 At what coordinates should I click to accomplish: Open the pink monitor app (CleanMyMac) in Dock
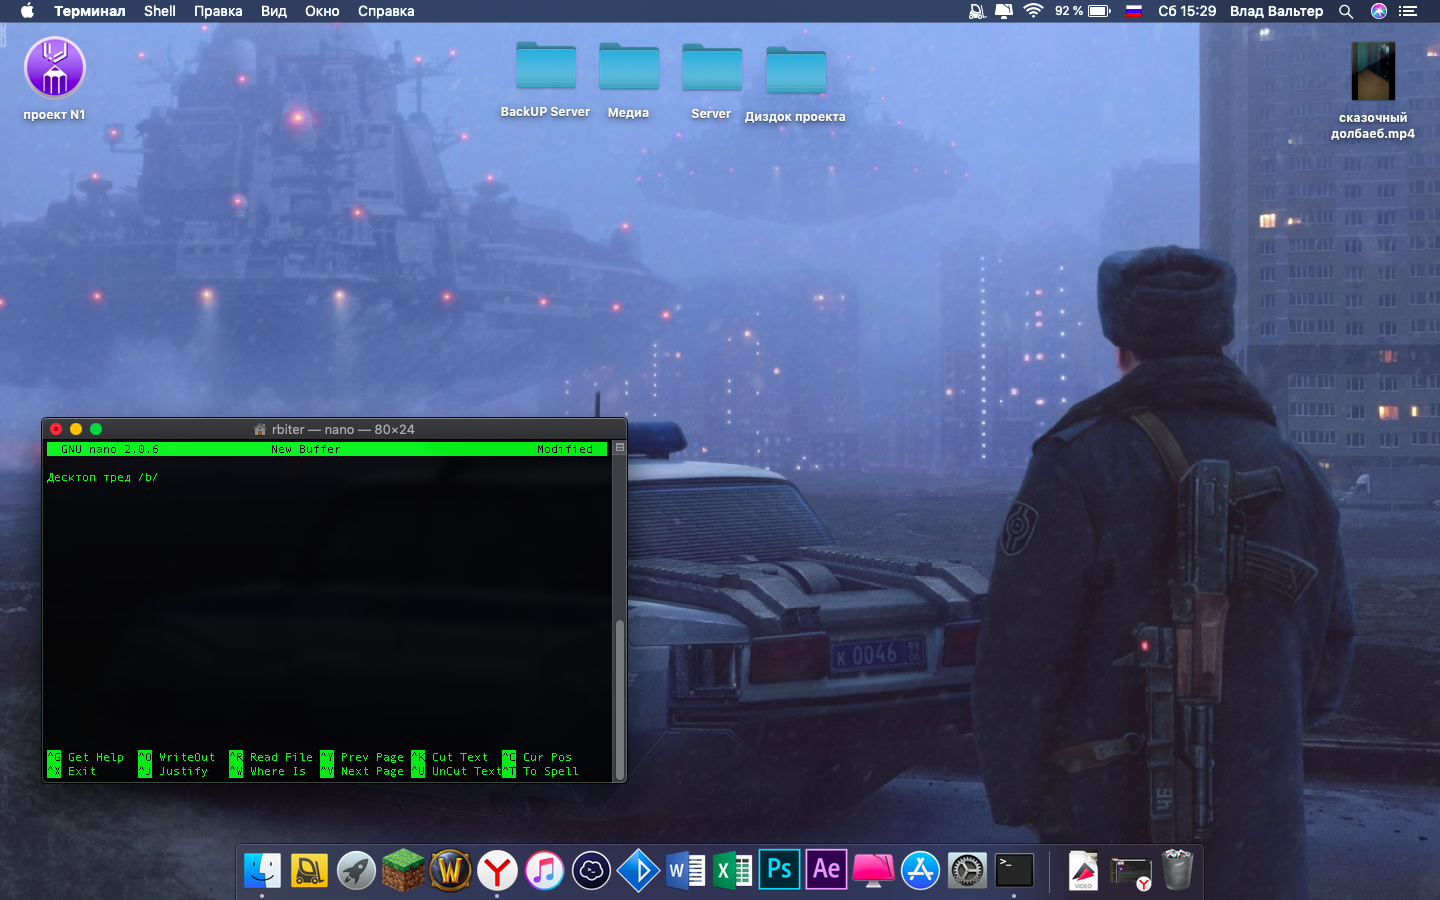pos(873,871)
